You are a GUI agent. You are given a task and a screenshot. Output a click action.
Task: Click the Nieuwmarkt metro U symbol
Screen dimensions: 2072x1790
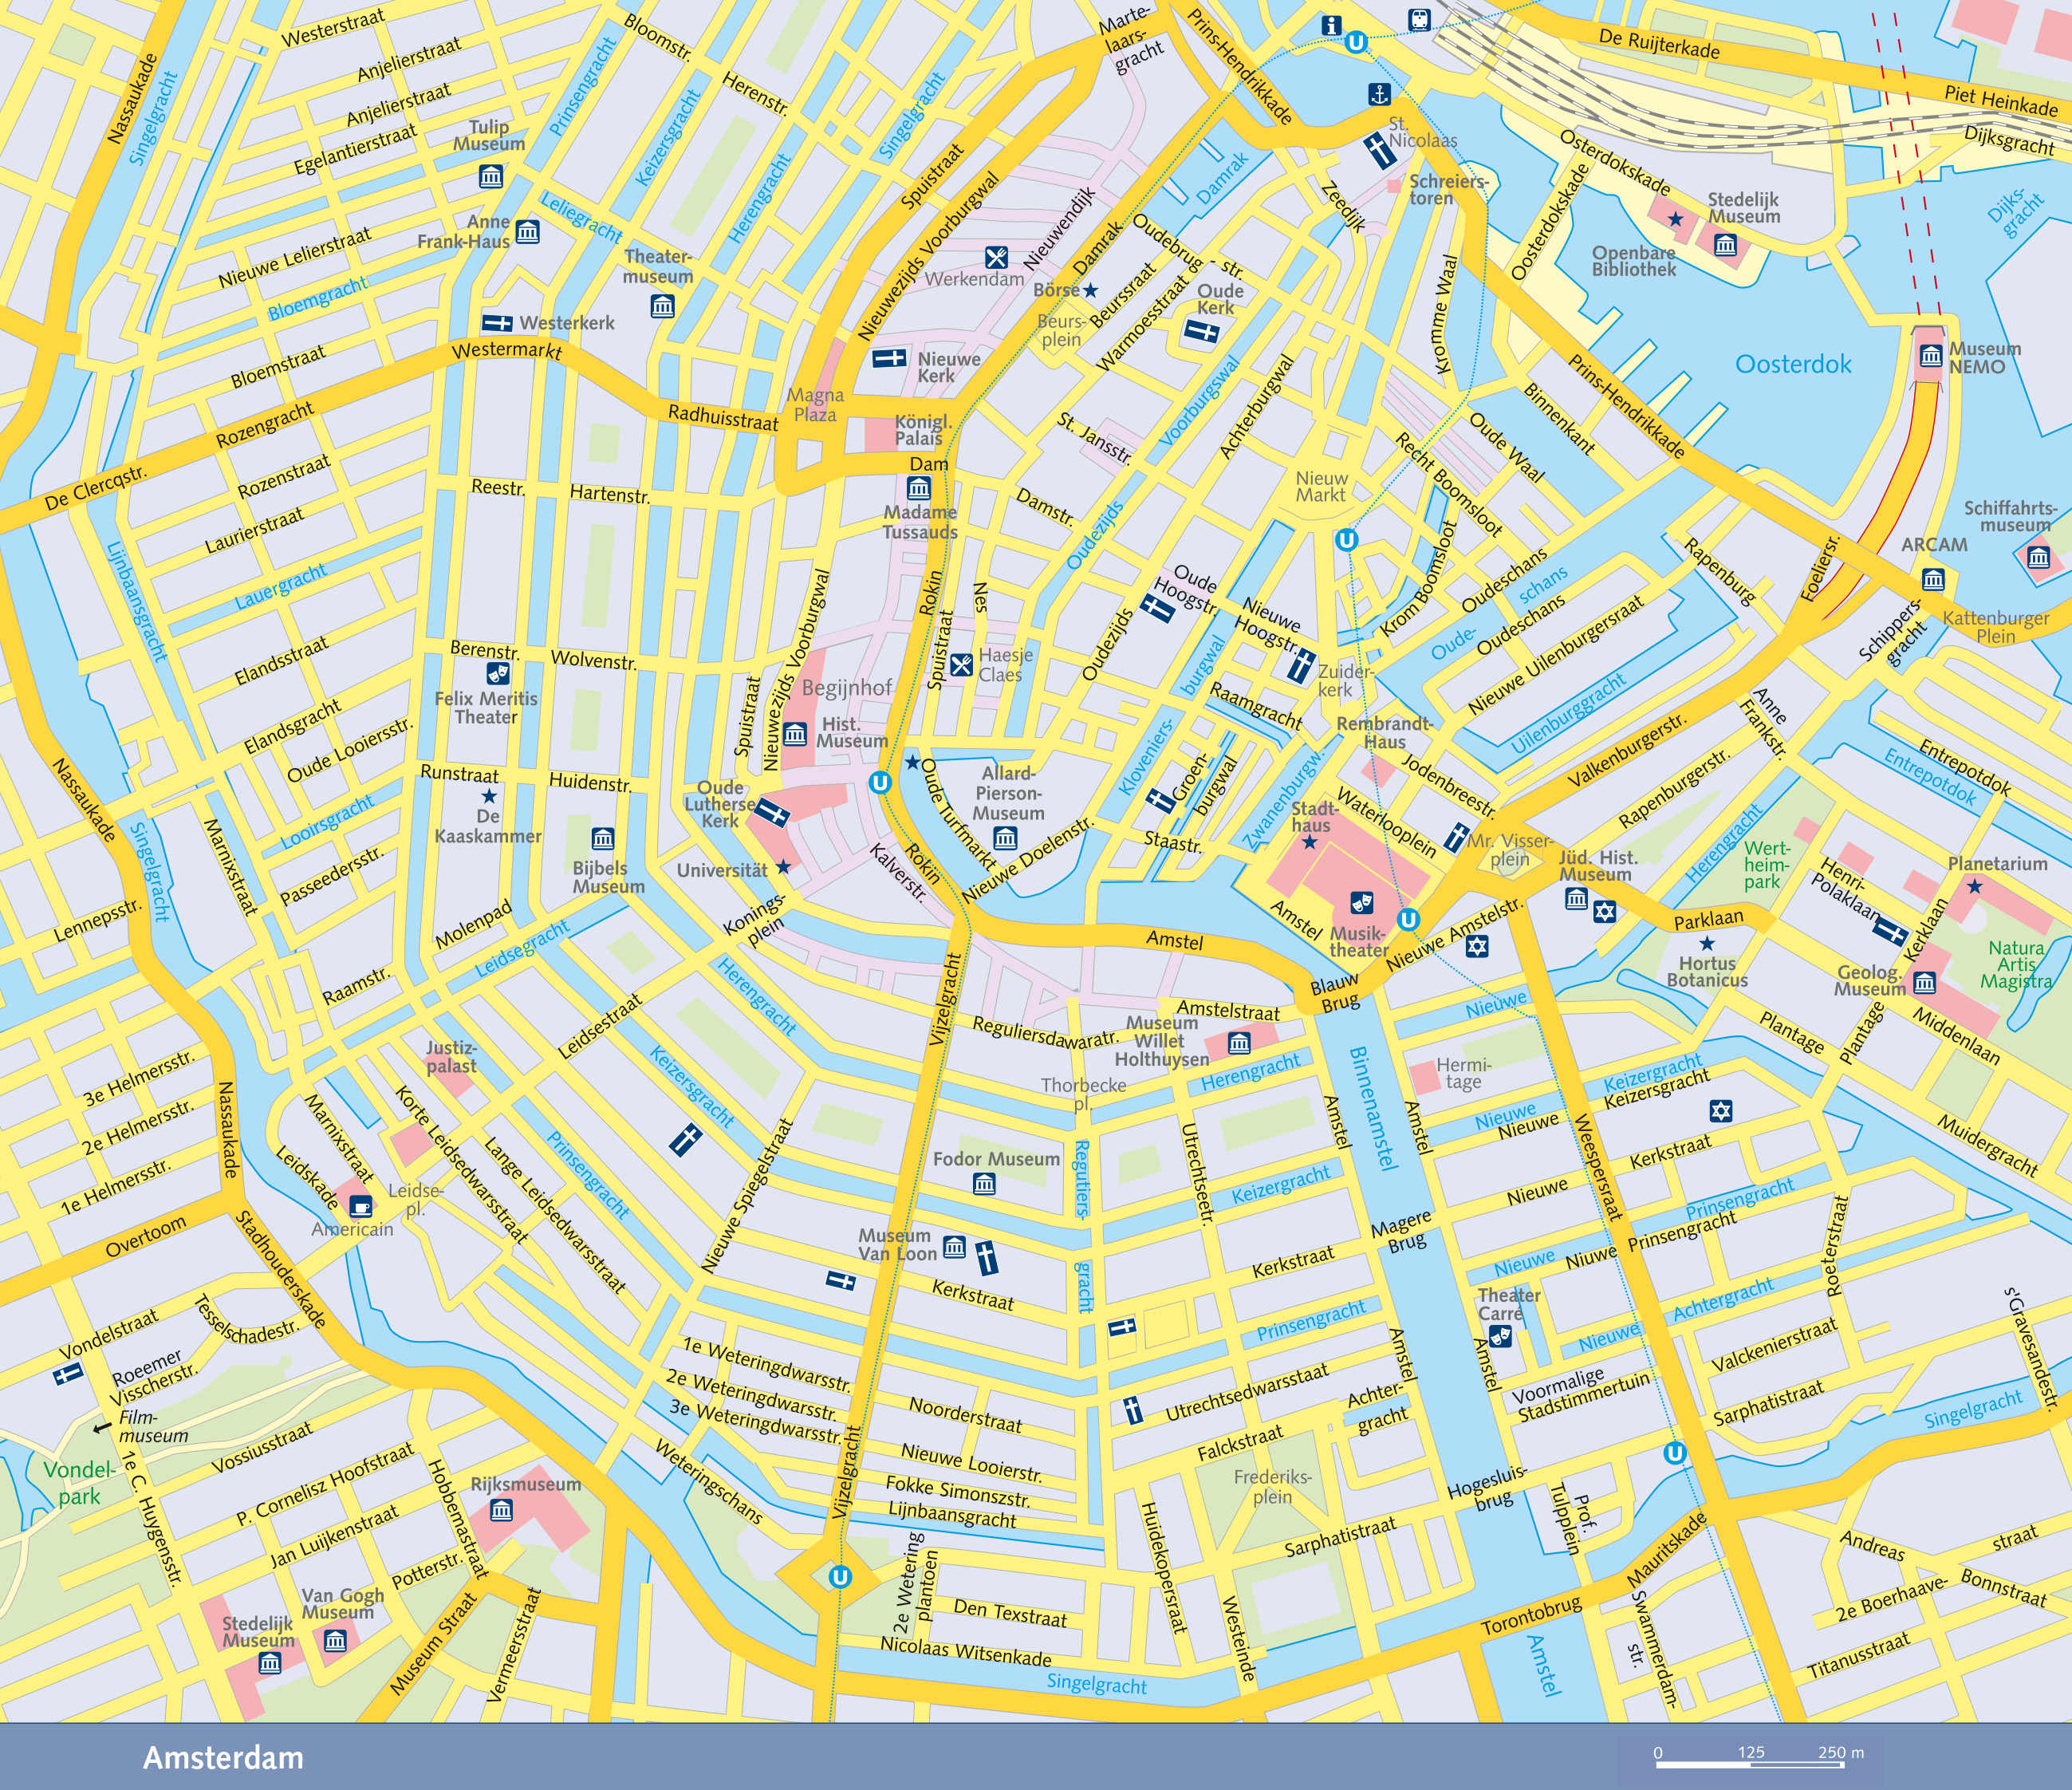1347,540
